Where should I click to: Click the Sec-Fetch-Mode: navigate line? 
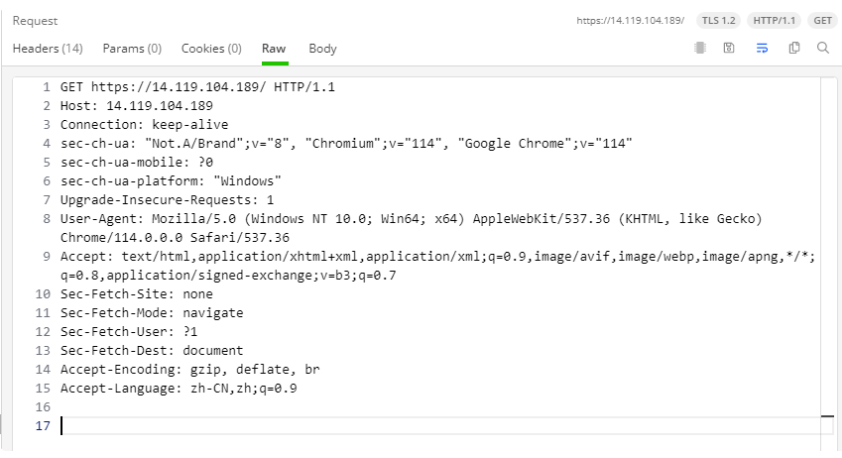click(151, 312)
